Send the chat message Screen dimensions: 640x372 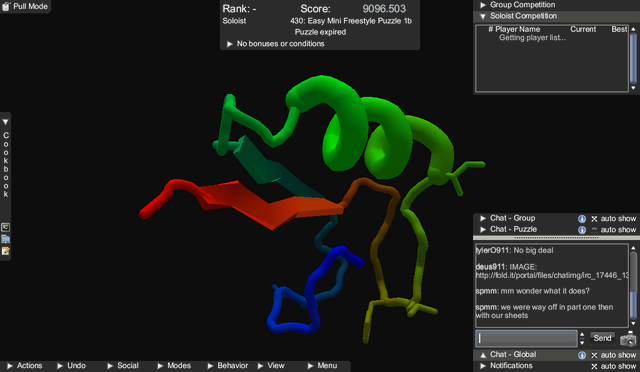tap(602, 338)
